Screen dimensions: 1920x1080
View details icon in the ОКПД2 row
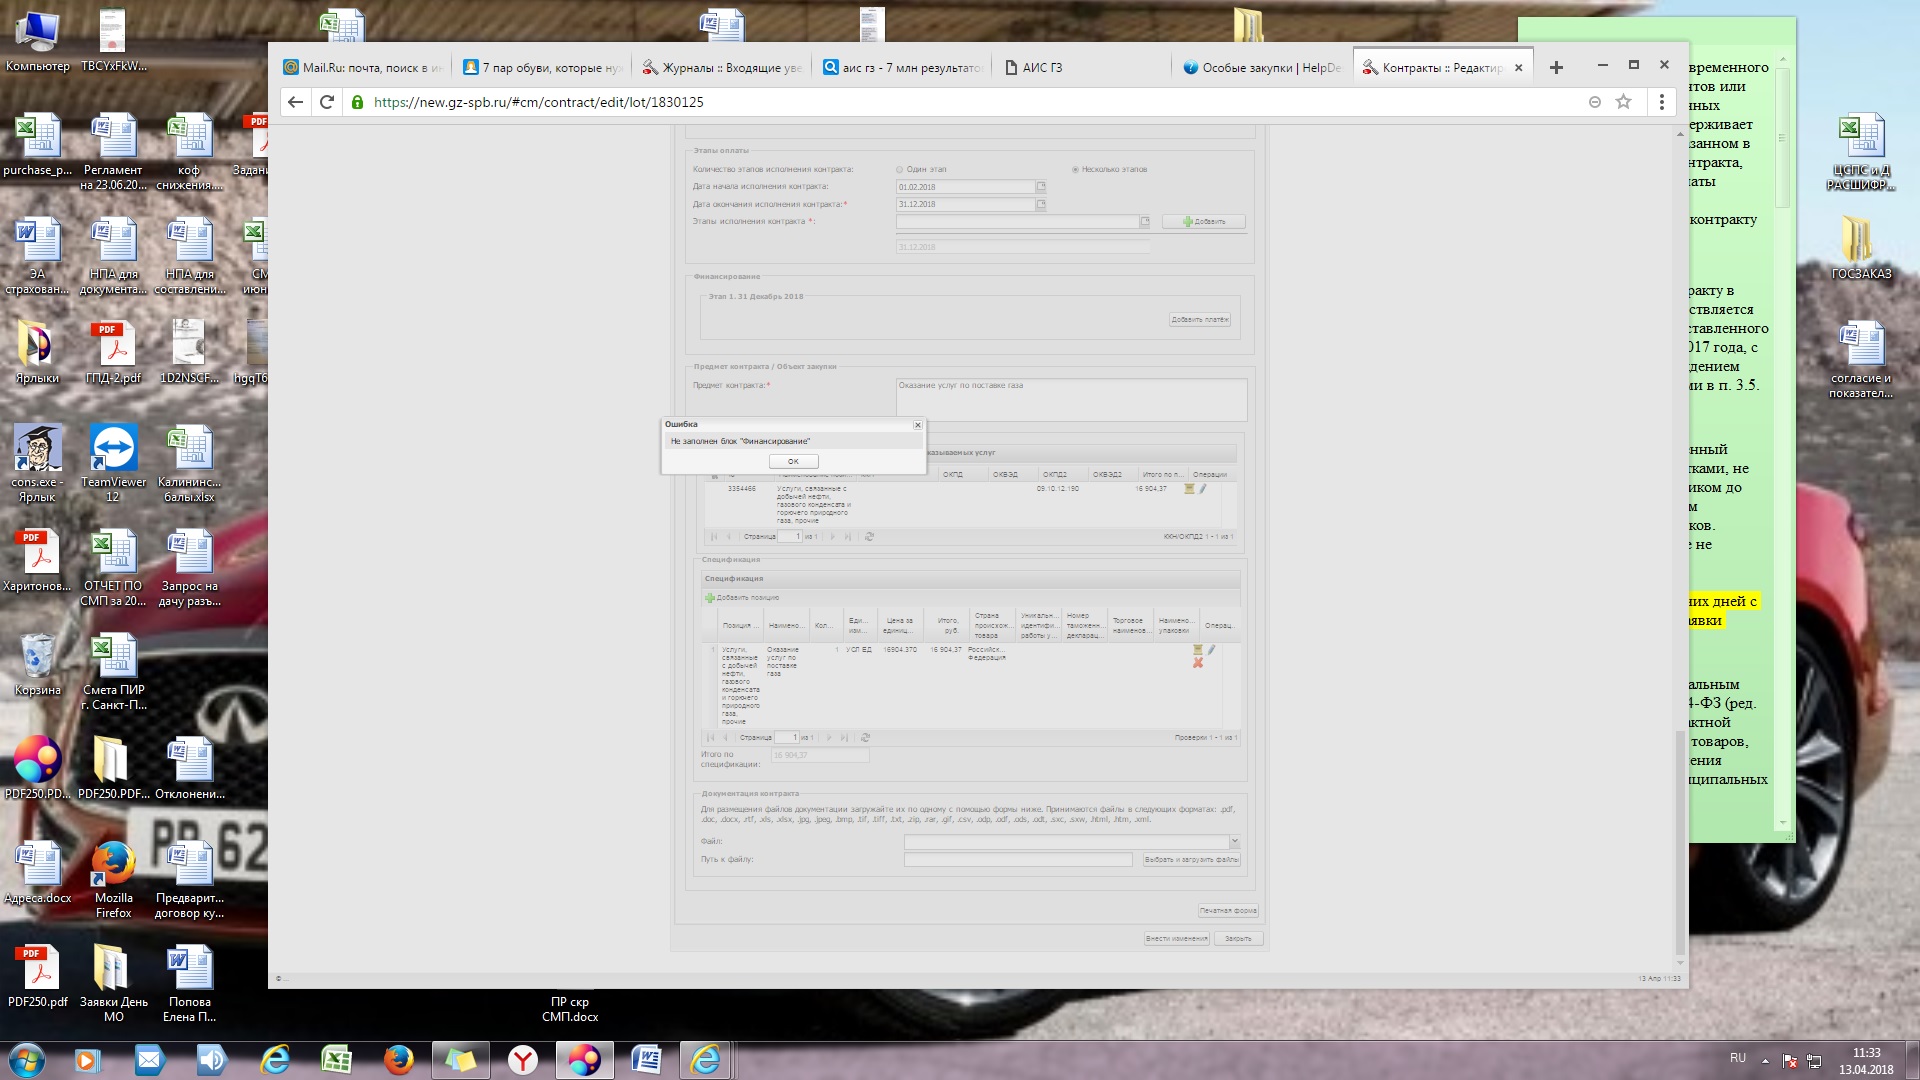click(1189, 489)
